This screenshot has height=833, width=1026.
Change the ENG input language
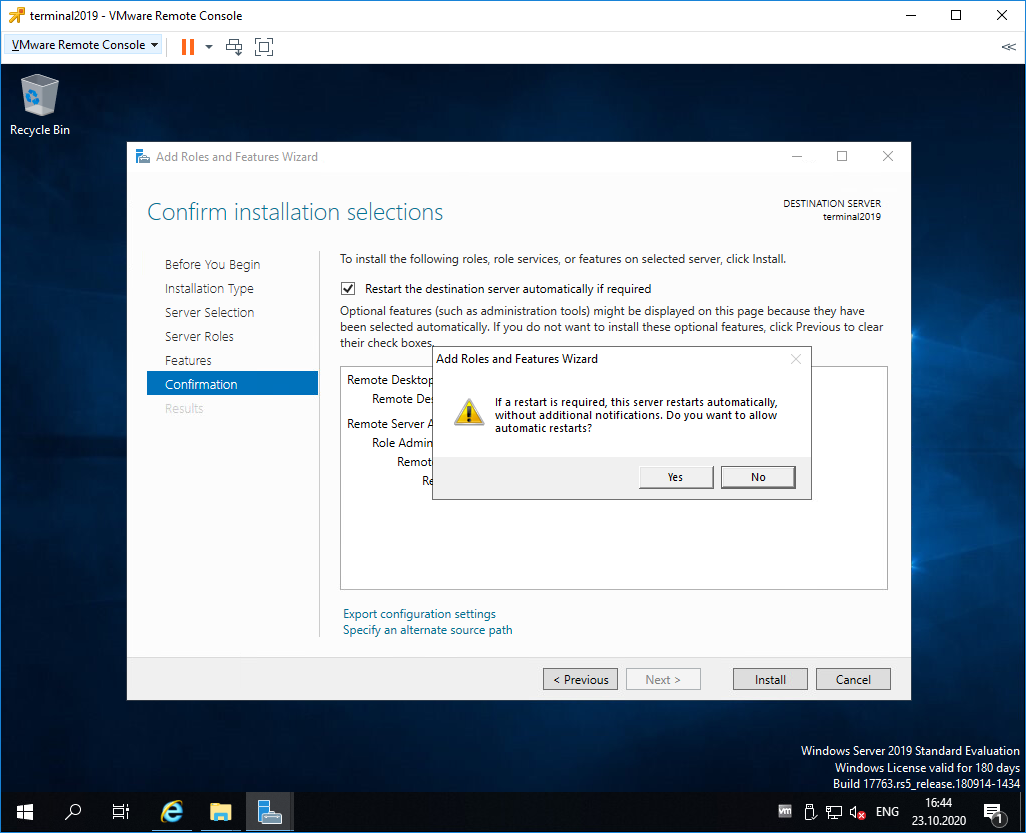(x=887, y=812)
